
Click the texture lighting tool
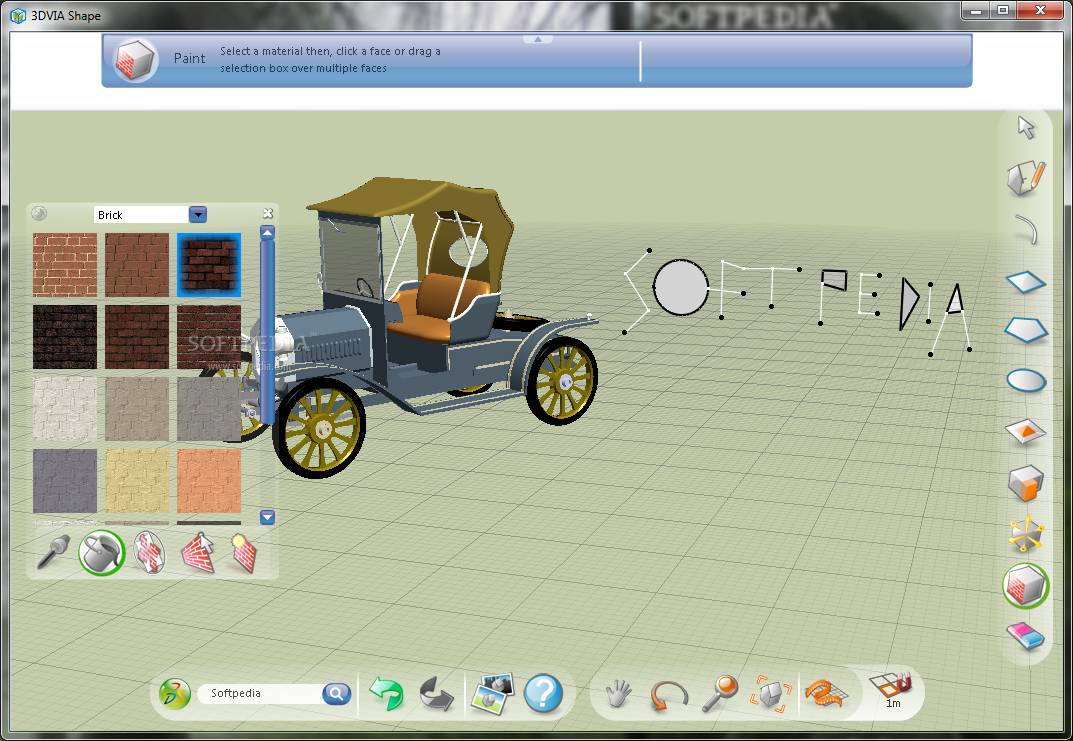click(x=244, y=553)
